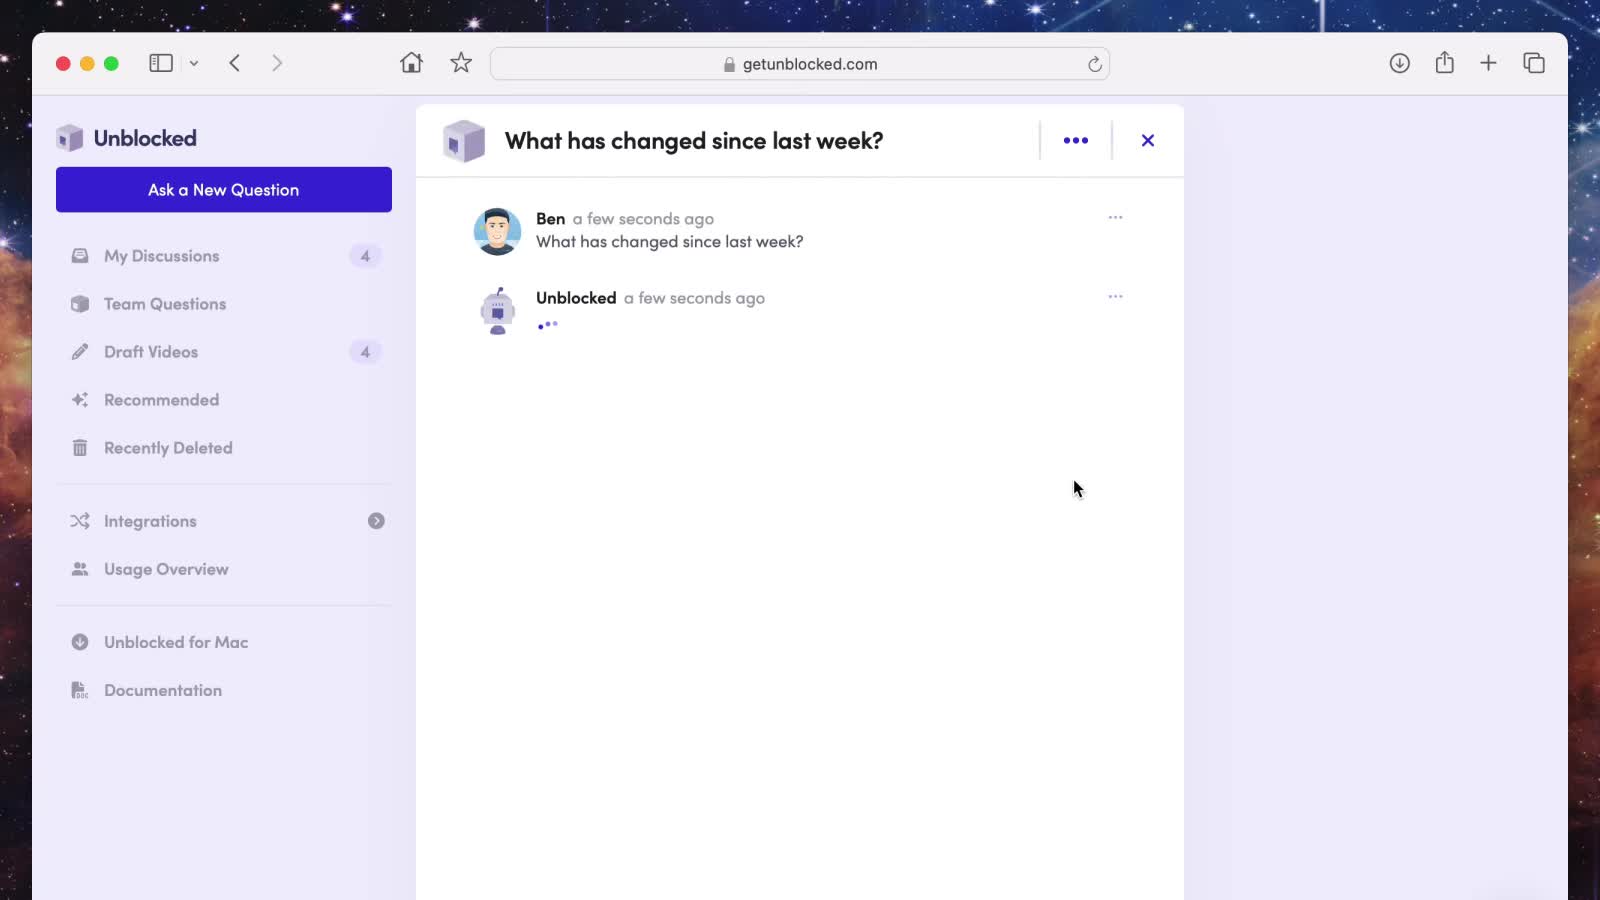Click the Safari share icon
Viewport: 1600px width, 900px height.
[x=1444, y=63]
